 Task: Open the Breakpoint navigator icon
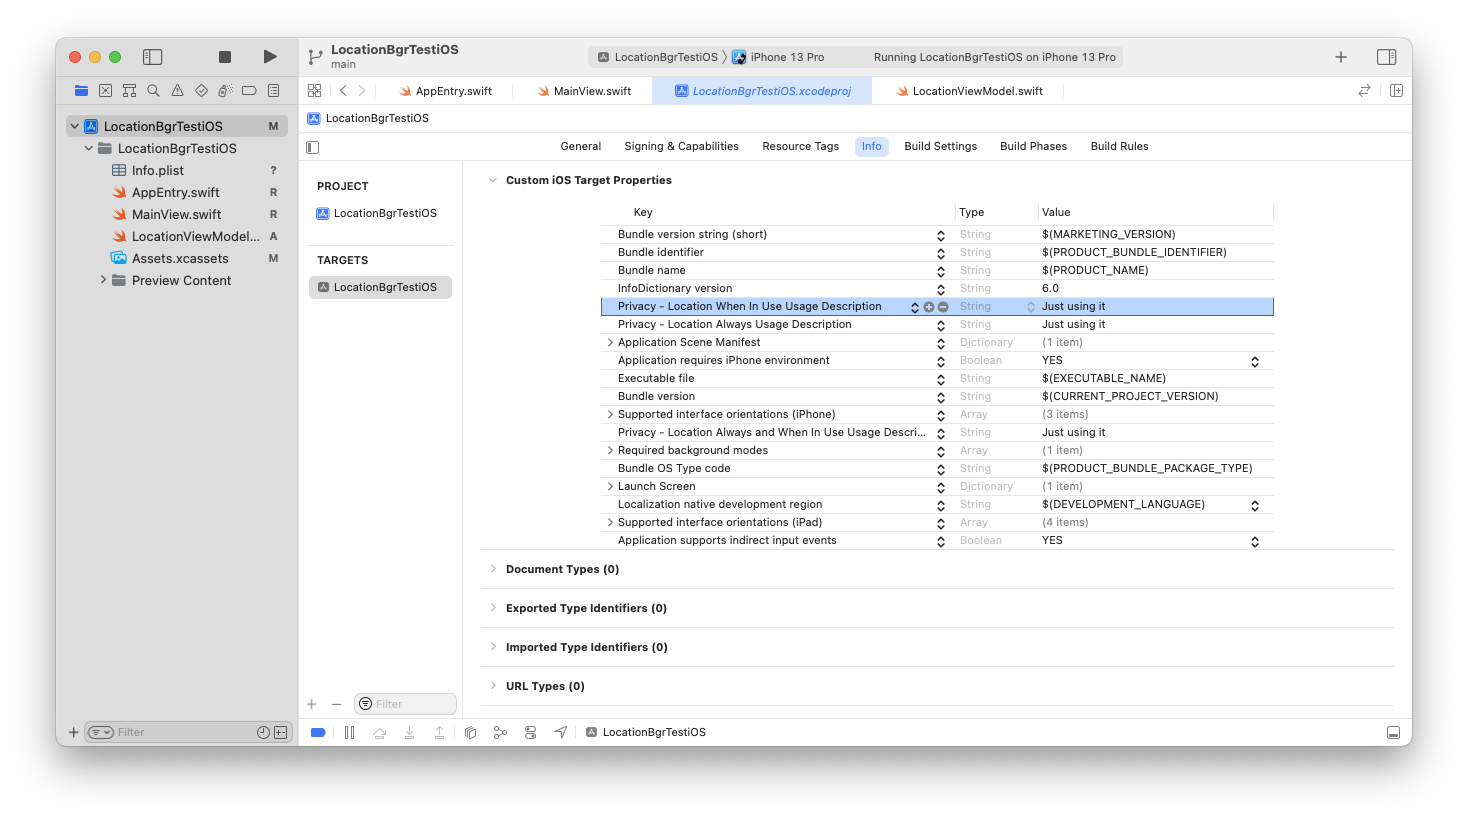coord(249,90)
